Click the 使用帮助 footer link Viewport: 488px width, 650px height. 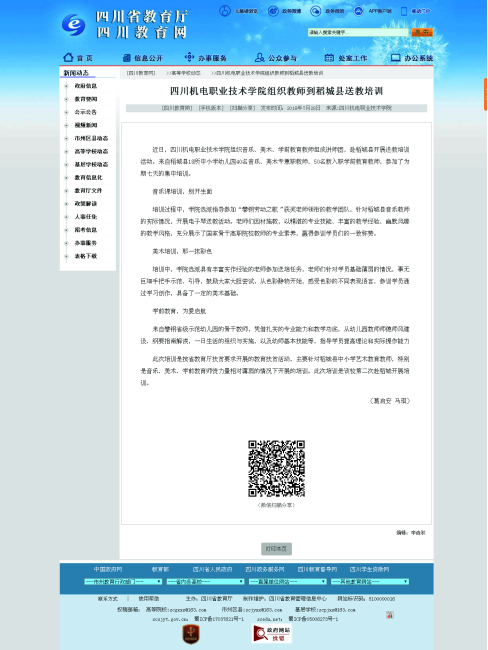(x=148, y=599)
